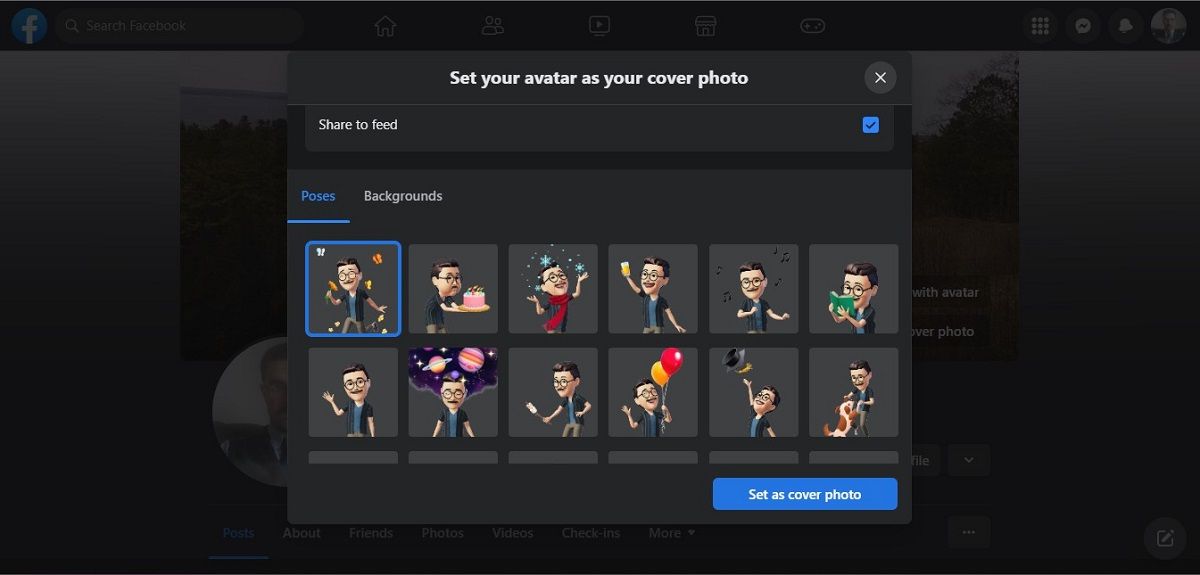Open the Friends profile tab

pos(371,533)
